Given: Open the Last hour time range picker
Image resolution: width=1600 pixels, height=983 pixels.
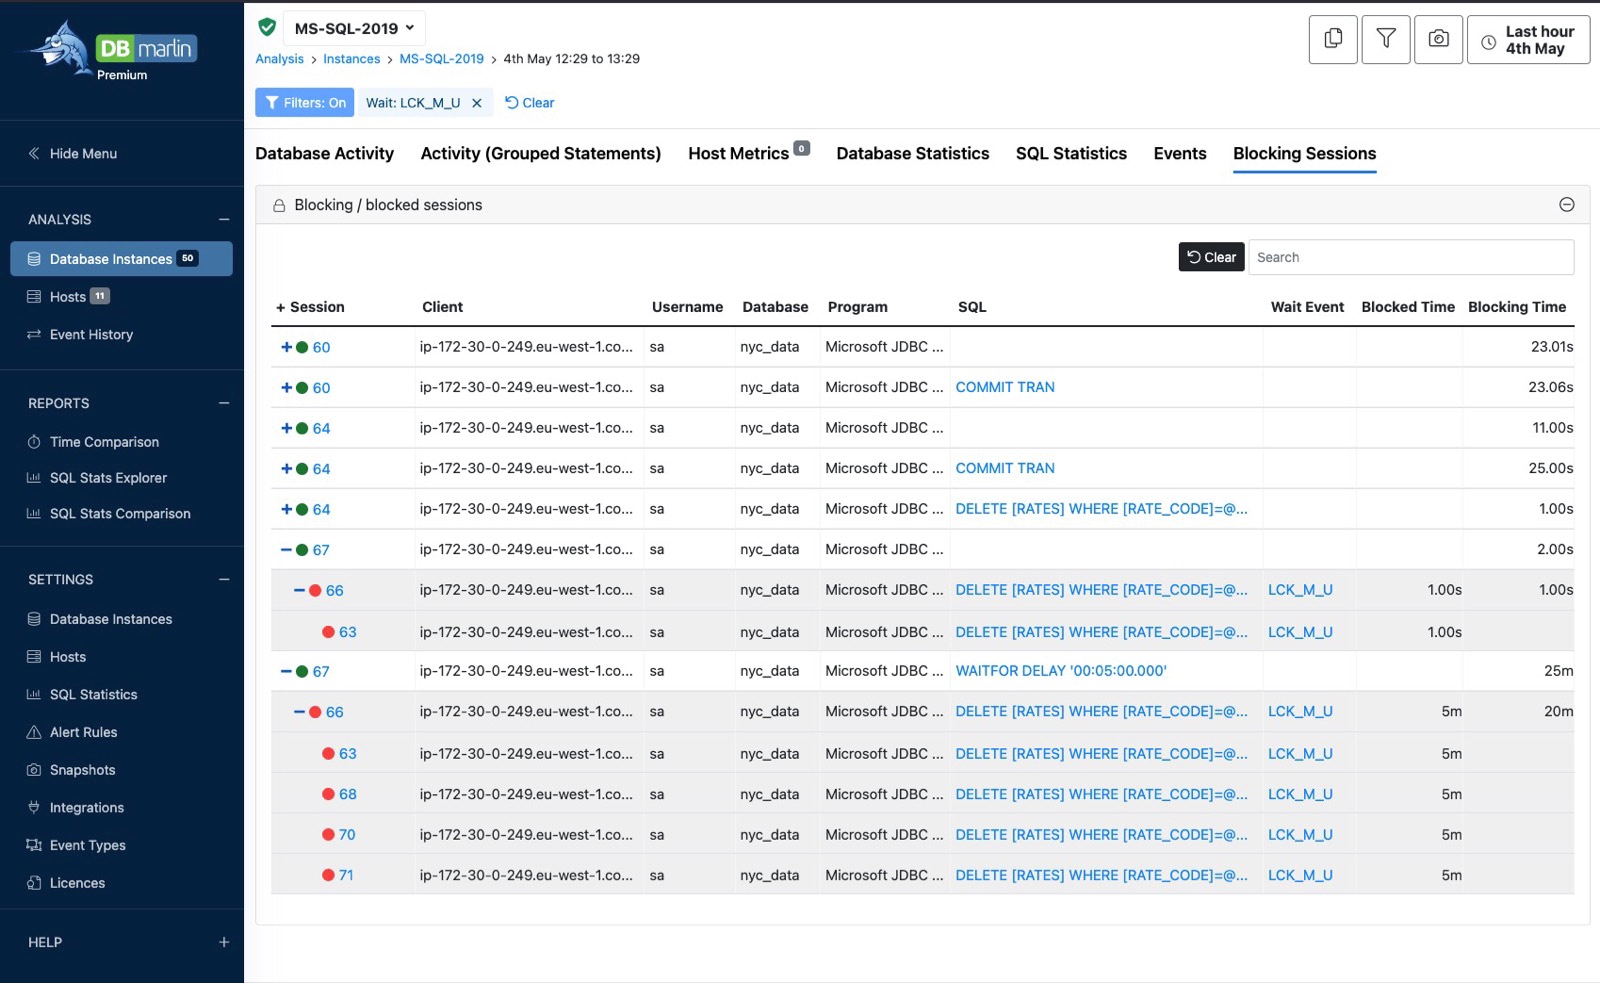Looking at the screenshot, I should (x=1527, y=40).
